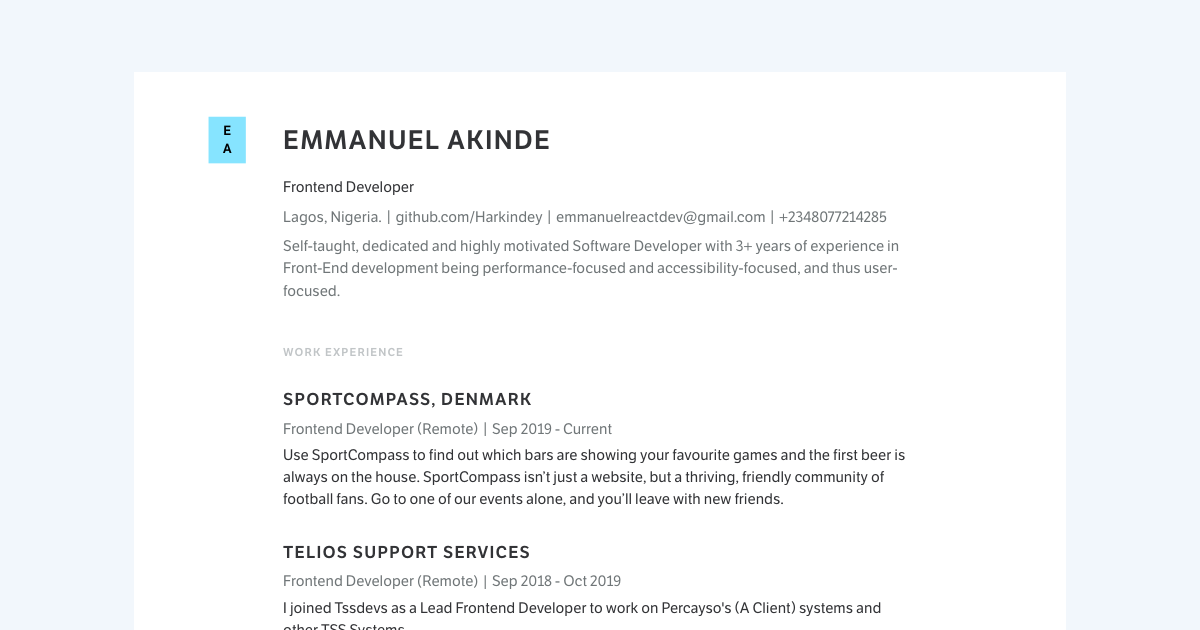Click the pale blue background above the resume
Image resolution: width=1200 pixels, height=630 pixels.
pyautogui.click(x=600, y=35)
